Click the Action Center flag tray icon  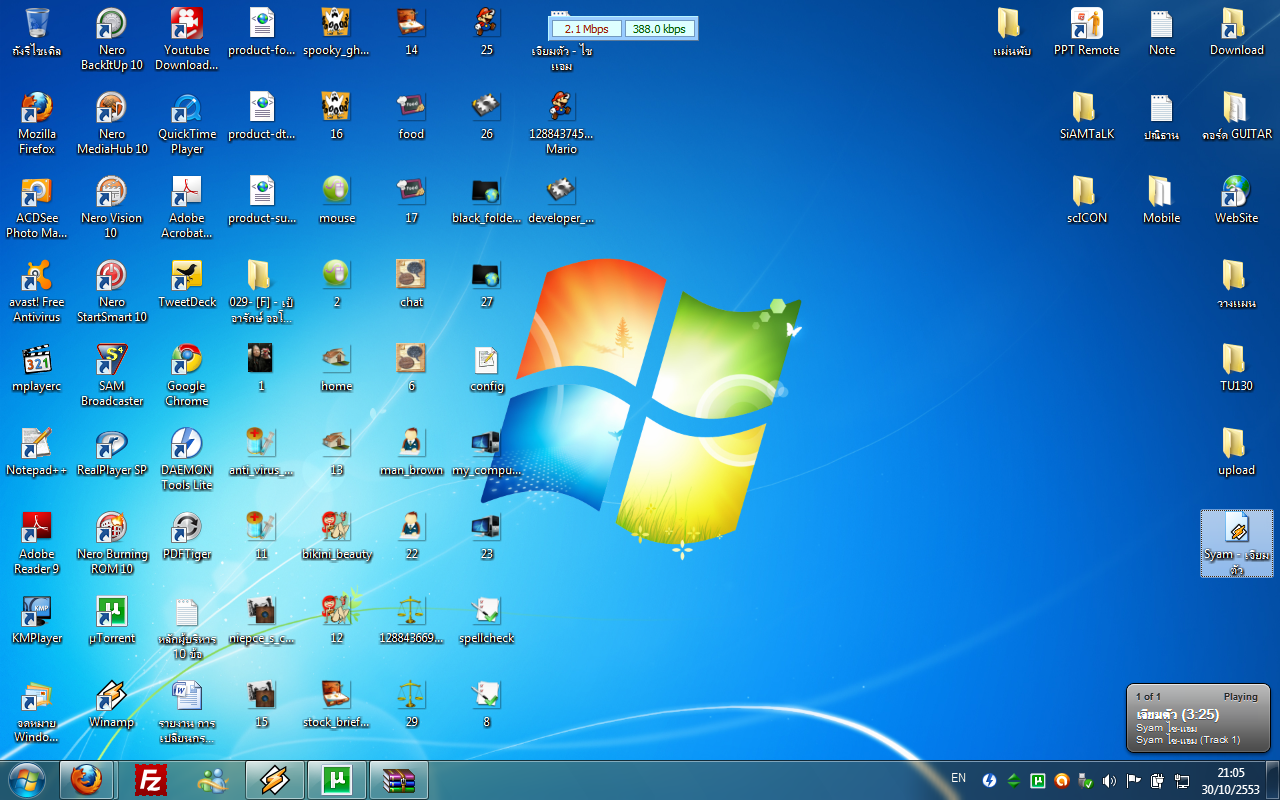(x=1133, y=780)
